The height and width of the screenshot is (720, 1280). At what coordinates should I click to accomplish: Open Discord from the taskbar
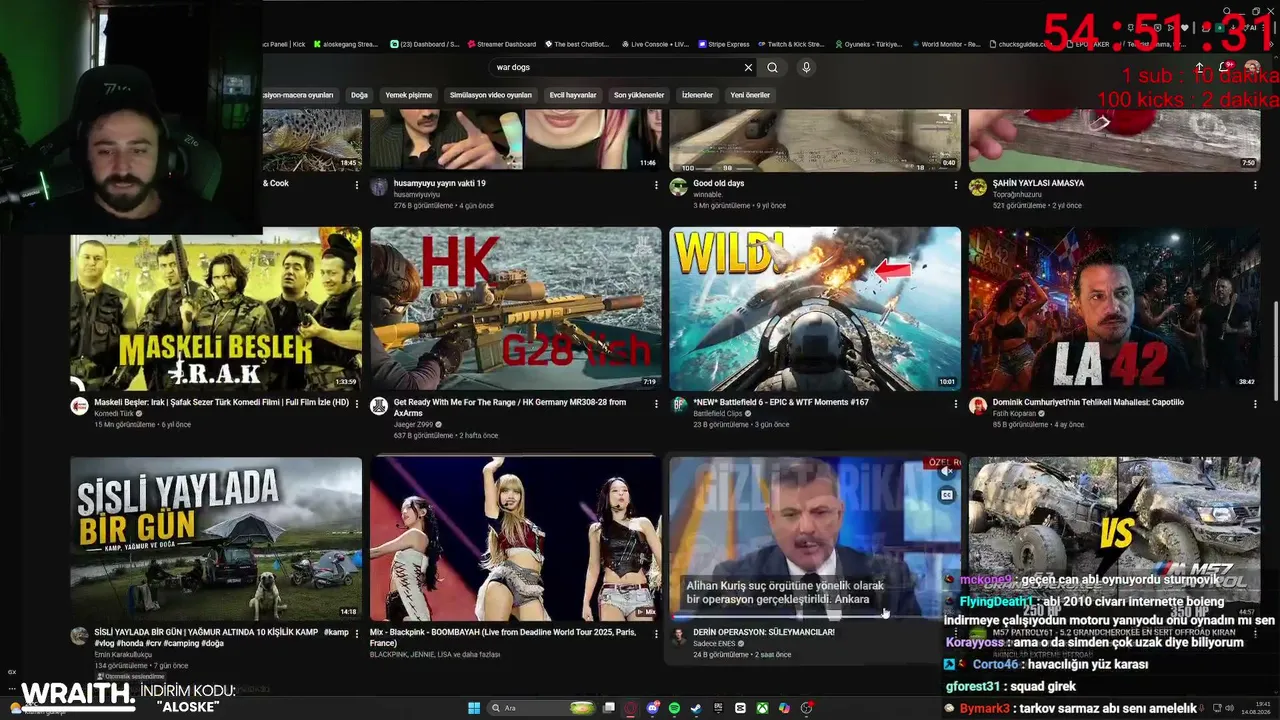[653, 708]
